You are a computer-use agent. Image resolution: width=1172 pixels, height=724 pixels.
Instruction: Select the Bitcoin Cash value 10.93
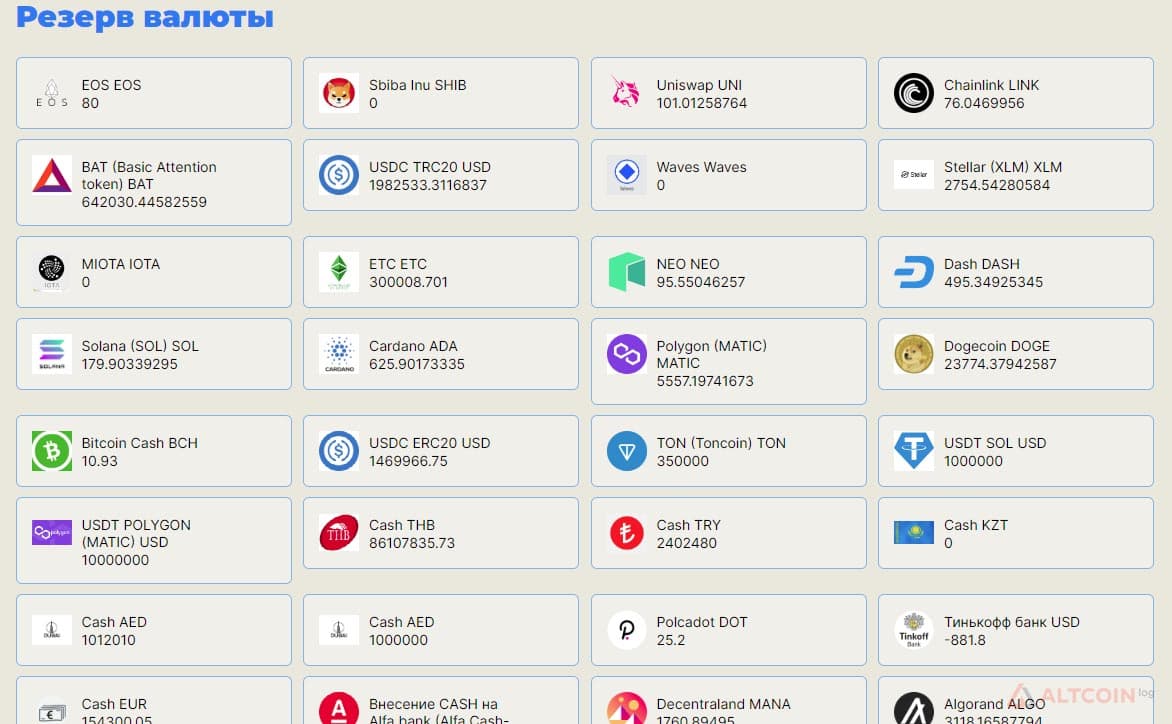[x=99, y=461]
